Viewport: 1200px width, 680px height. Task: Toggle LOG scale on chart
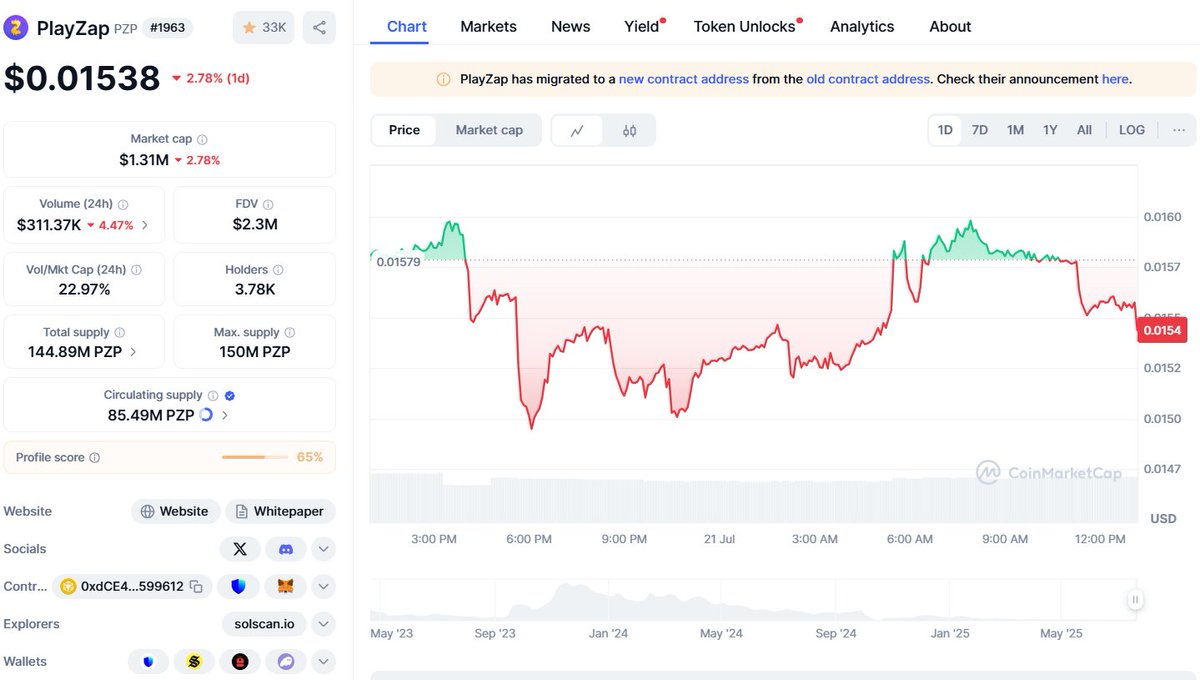click(1132, 130)
